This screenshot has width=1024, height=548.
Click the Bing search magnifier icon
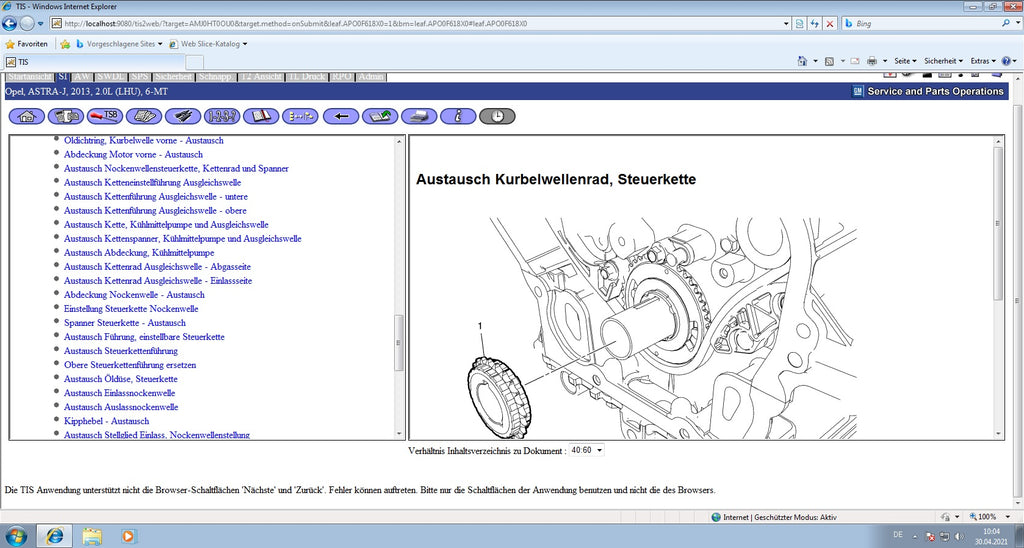tap(1006, 23)
